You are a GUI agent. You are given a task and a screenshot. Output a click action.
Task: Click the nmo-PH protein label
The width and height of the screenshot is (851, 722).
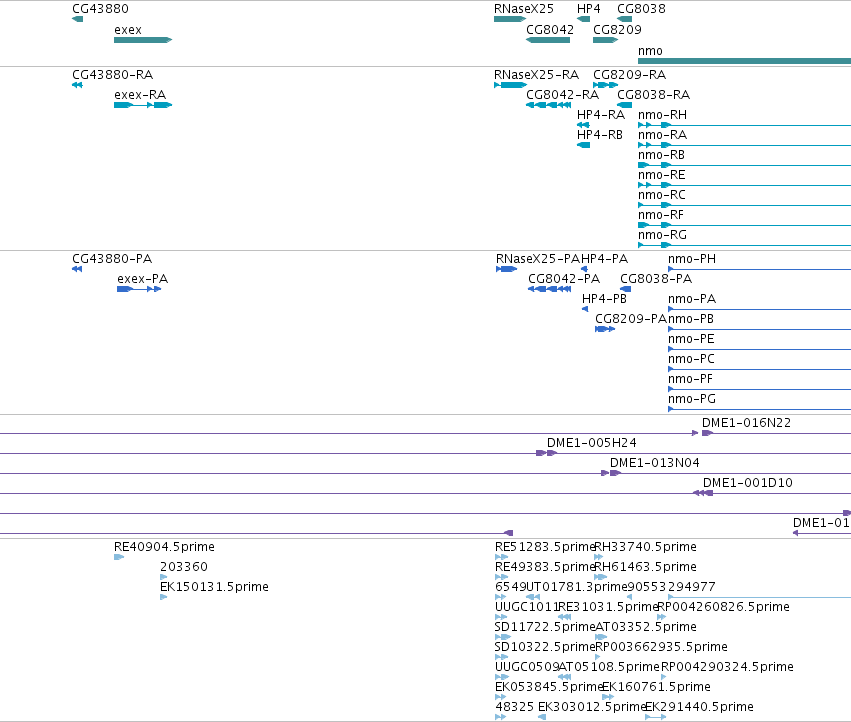(x=691, y=259)
